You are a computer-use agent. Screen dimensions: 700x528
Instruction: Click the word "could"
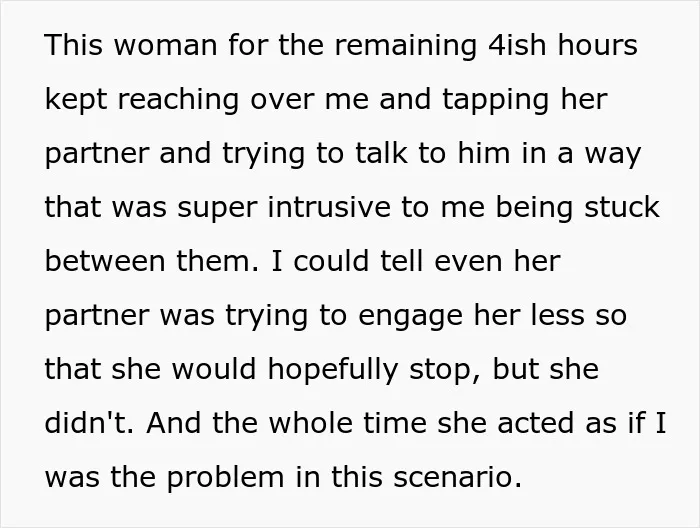[331, 261]
